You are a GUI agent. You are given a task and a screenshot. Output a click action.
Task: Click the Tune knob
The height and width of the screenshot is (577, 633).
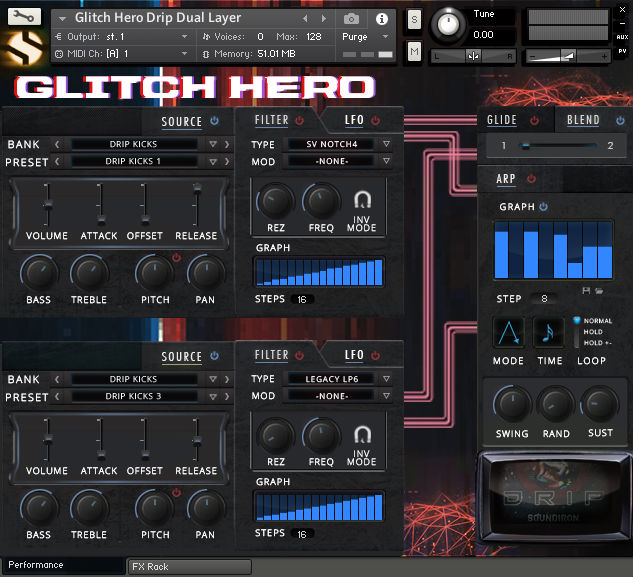[448, 24]
